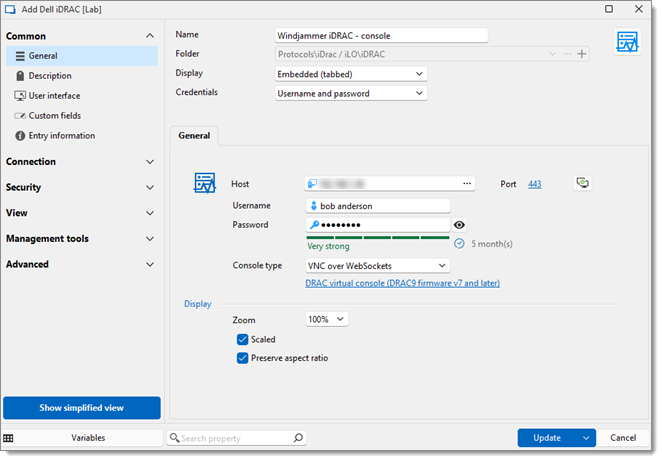Click the key icon in Password field
This screenshot has width=662, height=461.
315,225
